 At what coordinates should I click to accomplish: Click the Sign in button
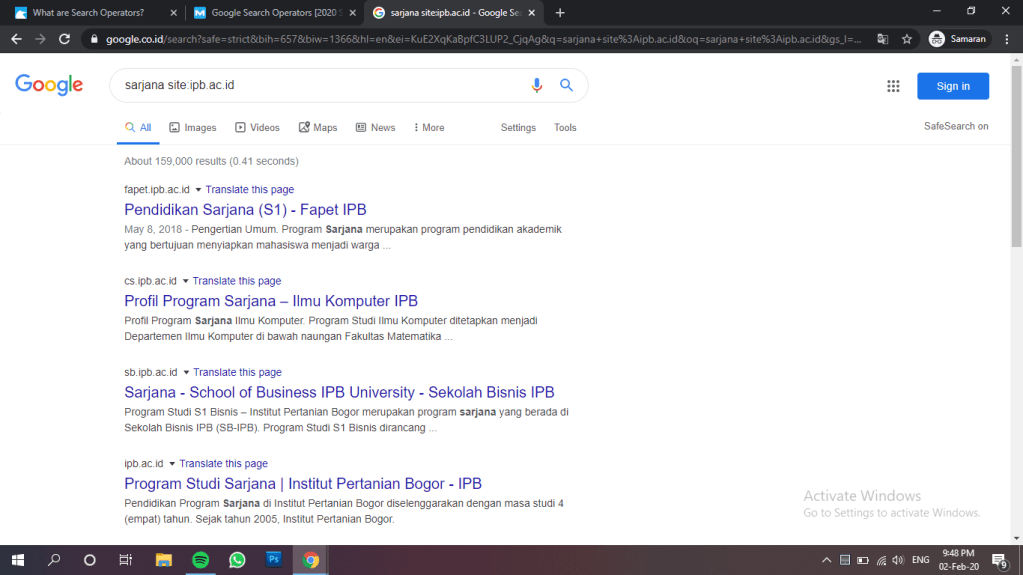[952, 86]
